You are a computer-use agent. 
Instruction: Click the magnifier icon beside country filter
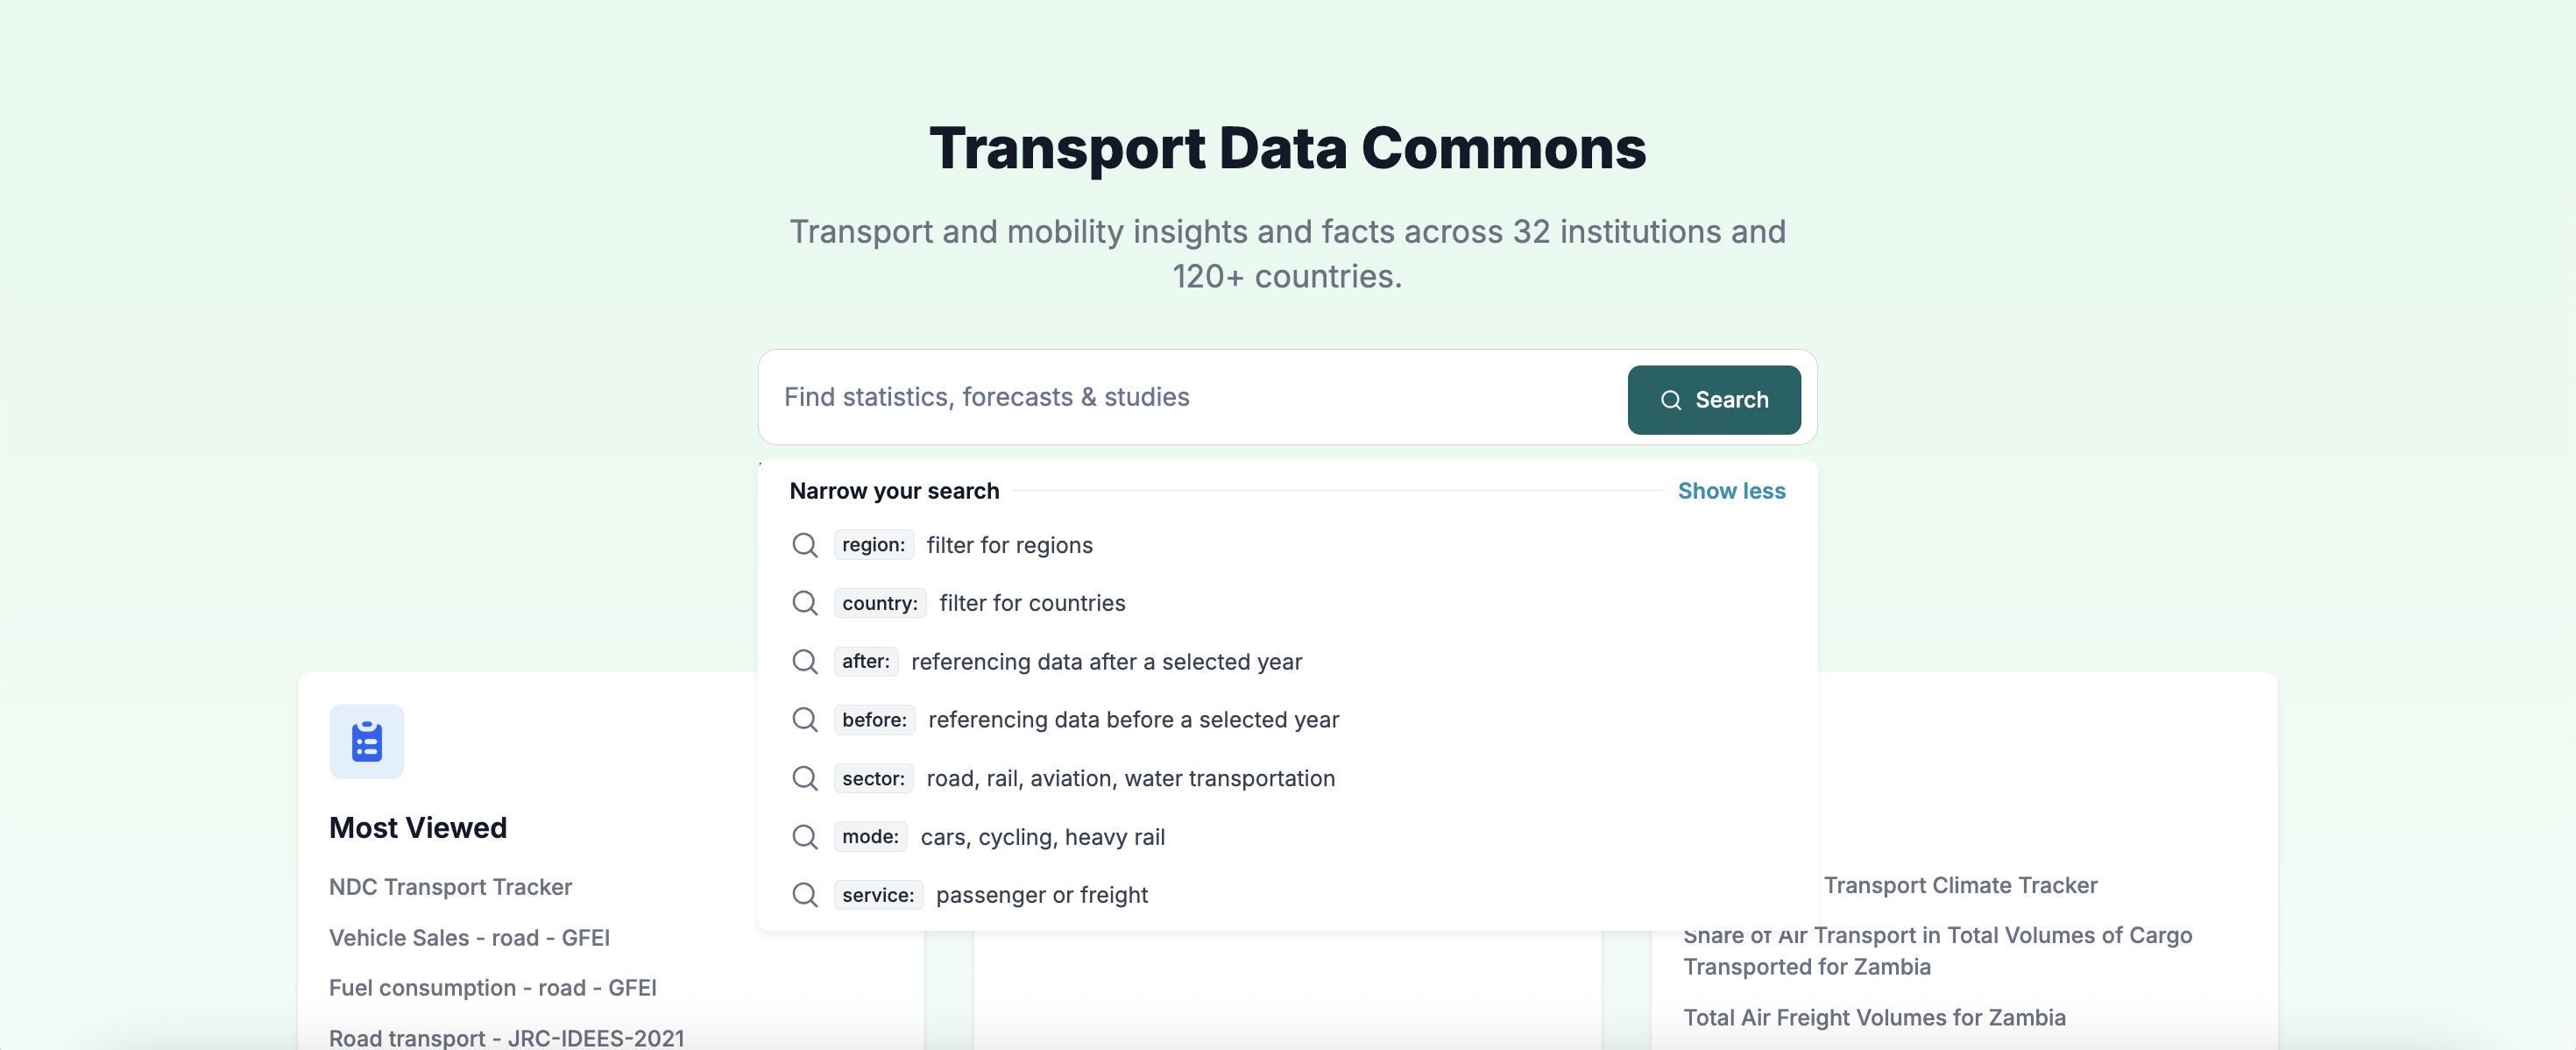tap(805, 603)
